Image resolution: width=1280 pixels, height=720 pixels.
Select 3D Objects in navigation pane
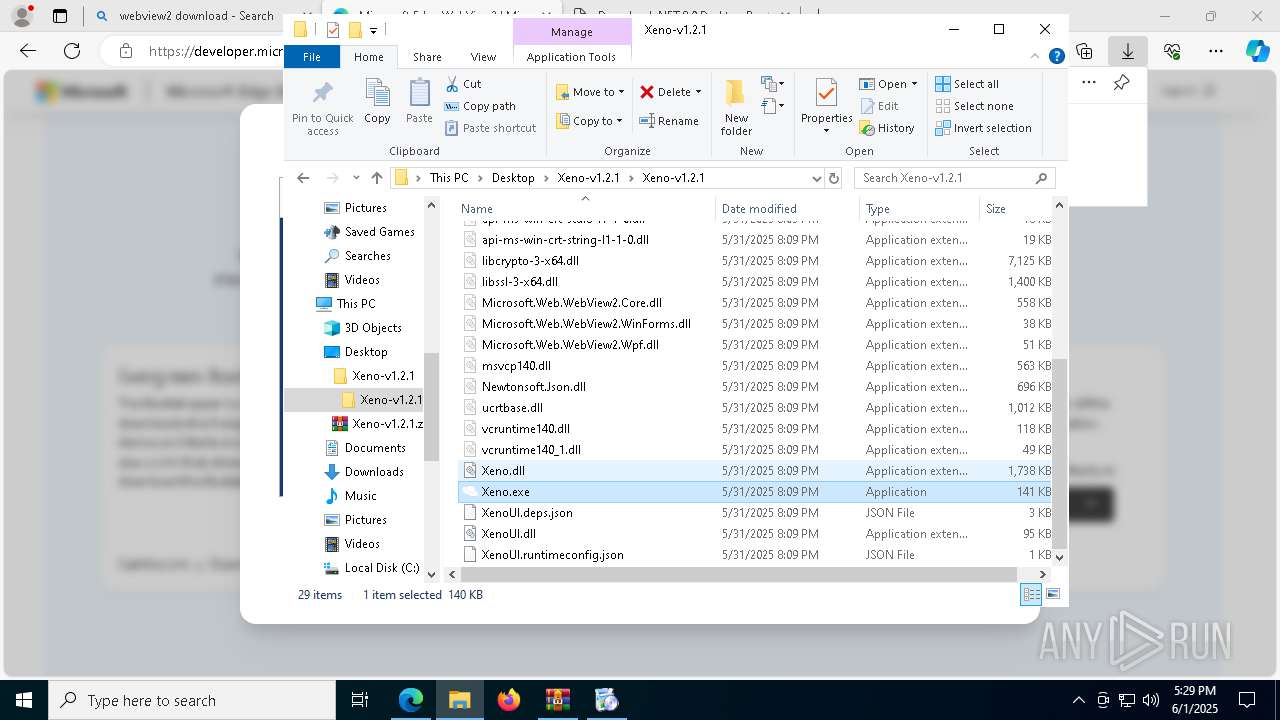[x=373, y=328]
